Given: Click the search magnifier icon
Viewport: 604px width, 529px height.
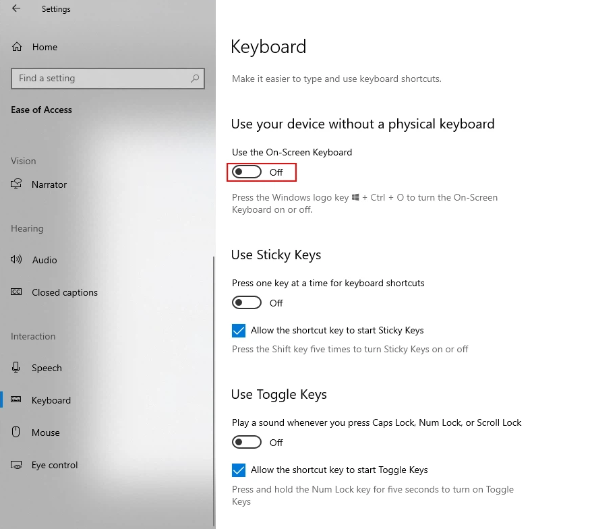Looking at the screenshot, I should click(x=195, y=78).
